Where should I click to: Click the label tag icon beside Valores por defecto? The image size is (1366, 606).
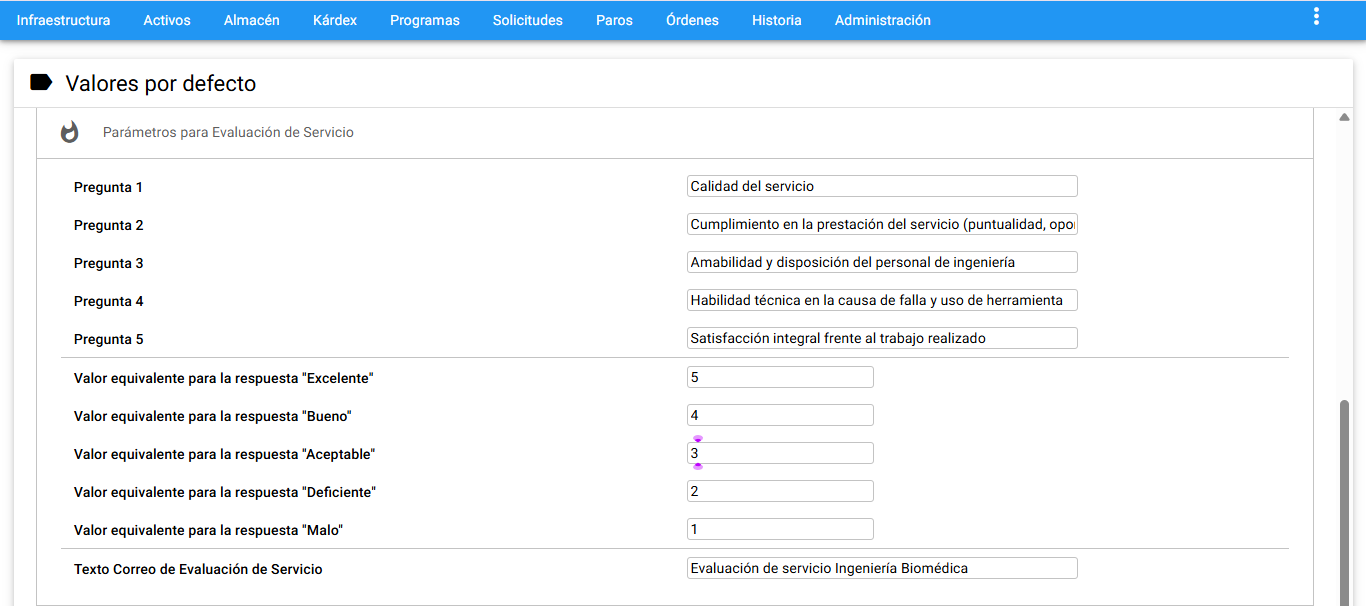[41, 83]
